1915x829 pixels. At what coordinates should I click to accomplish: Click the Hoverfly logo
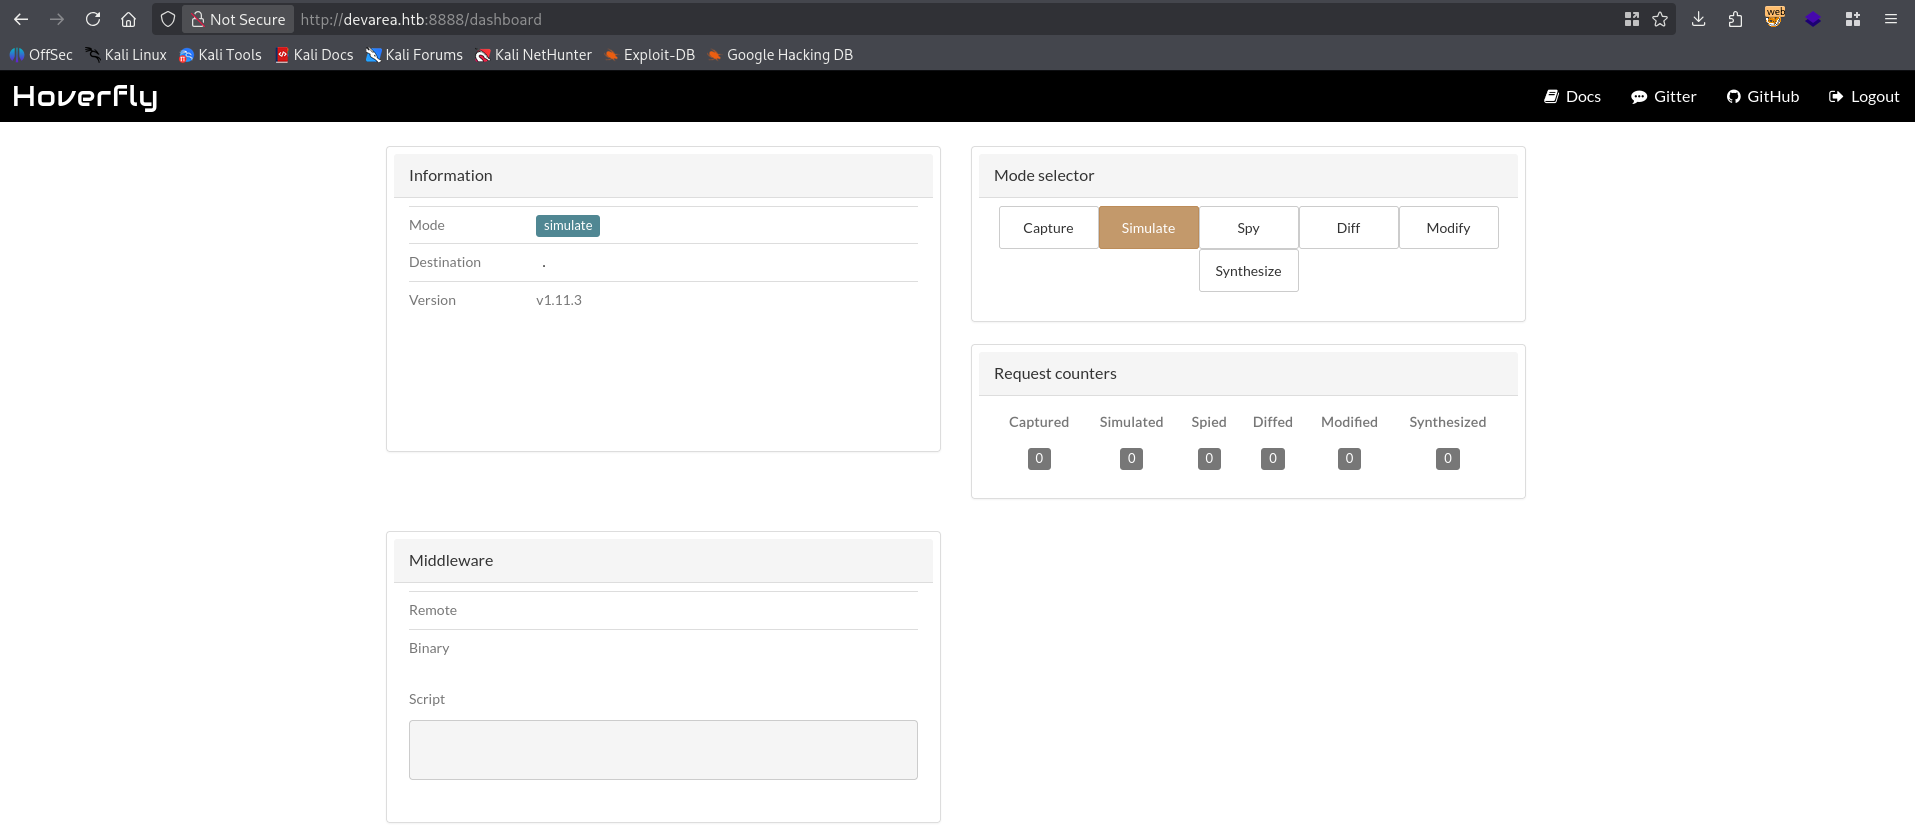pos(85,96)
